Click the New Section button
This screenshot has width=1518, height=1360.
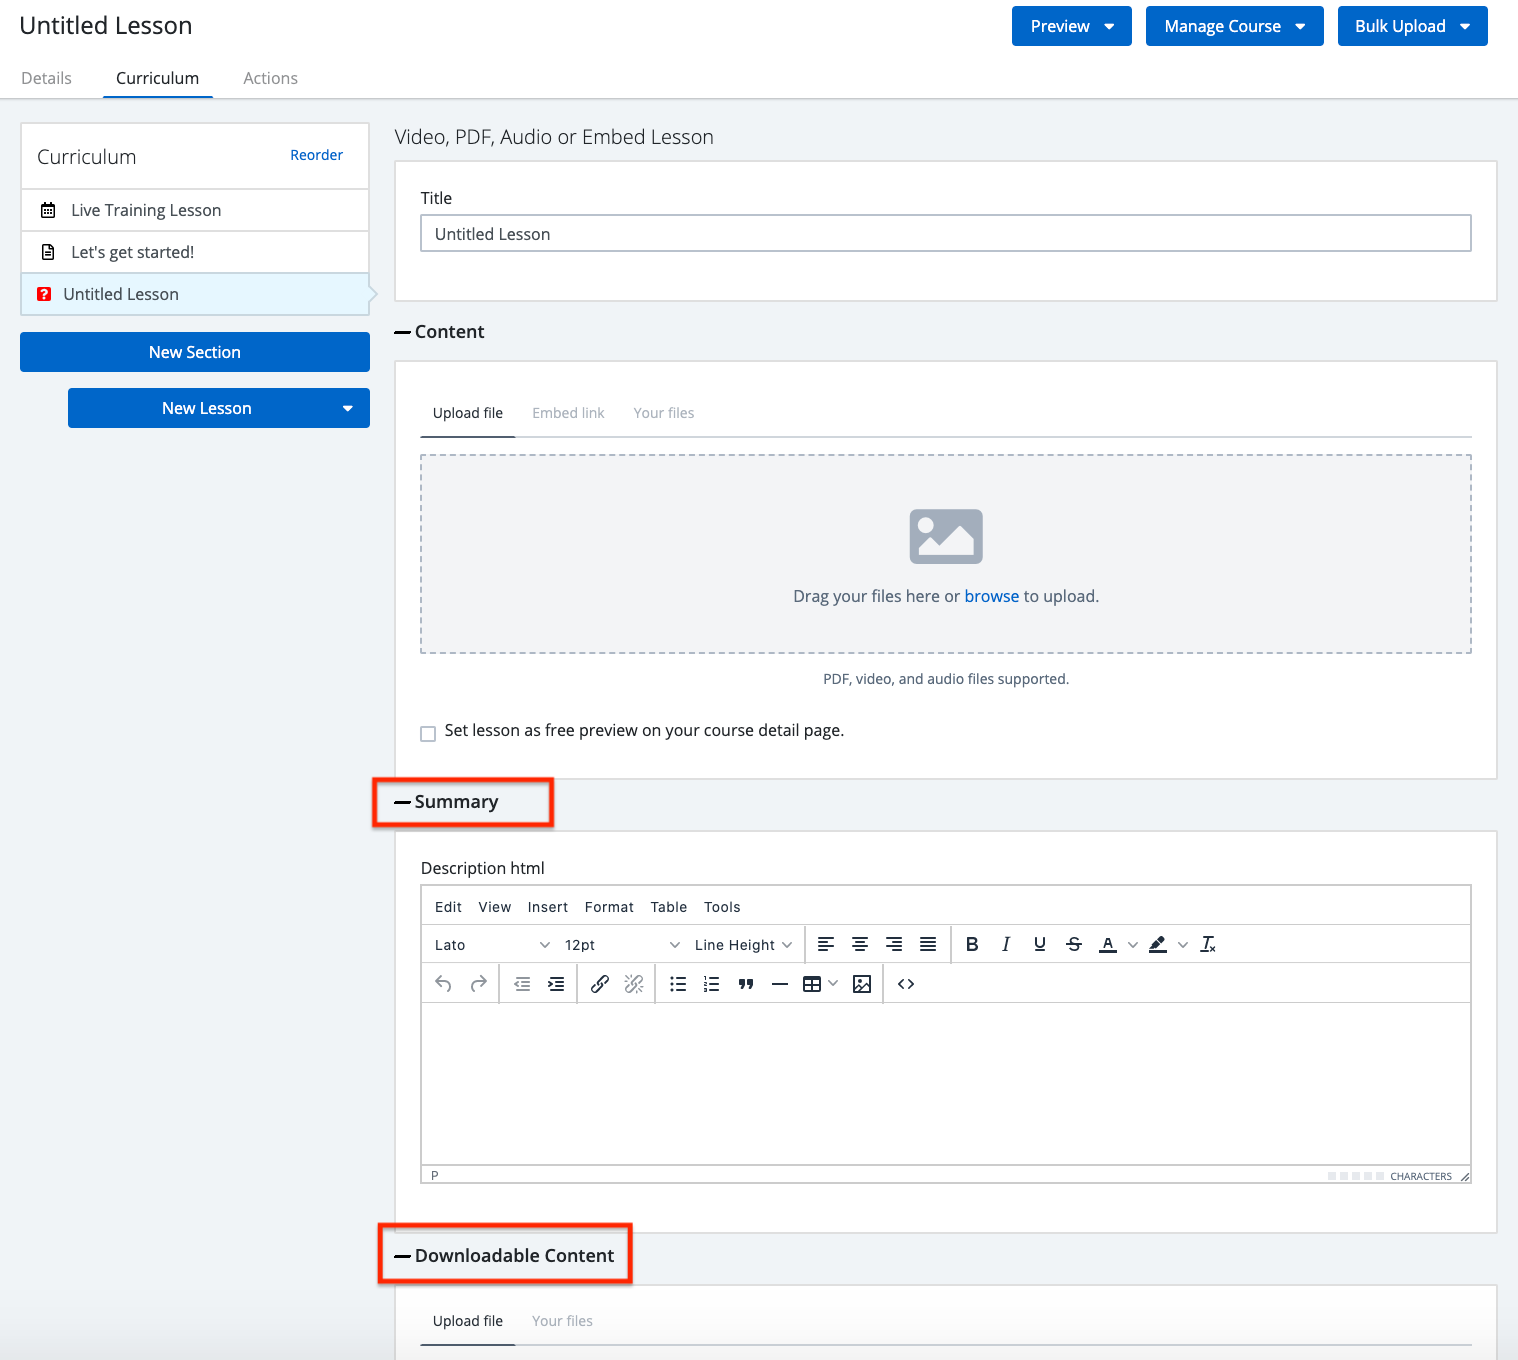coord(195,352)
